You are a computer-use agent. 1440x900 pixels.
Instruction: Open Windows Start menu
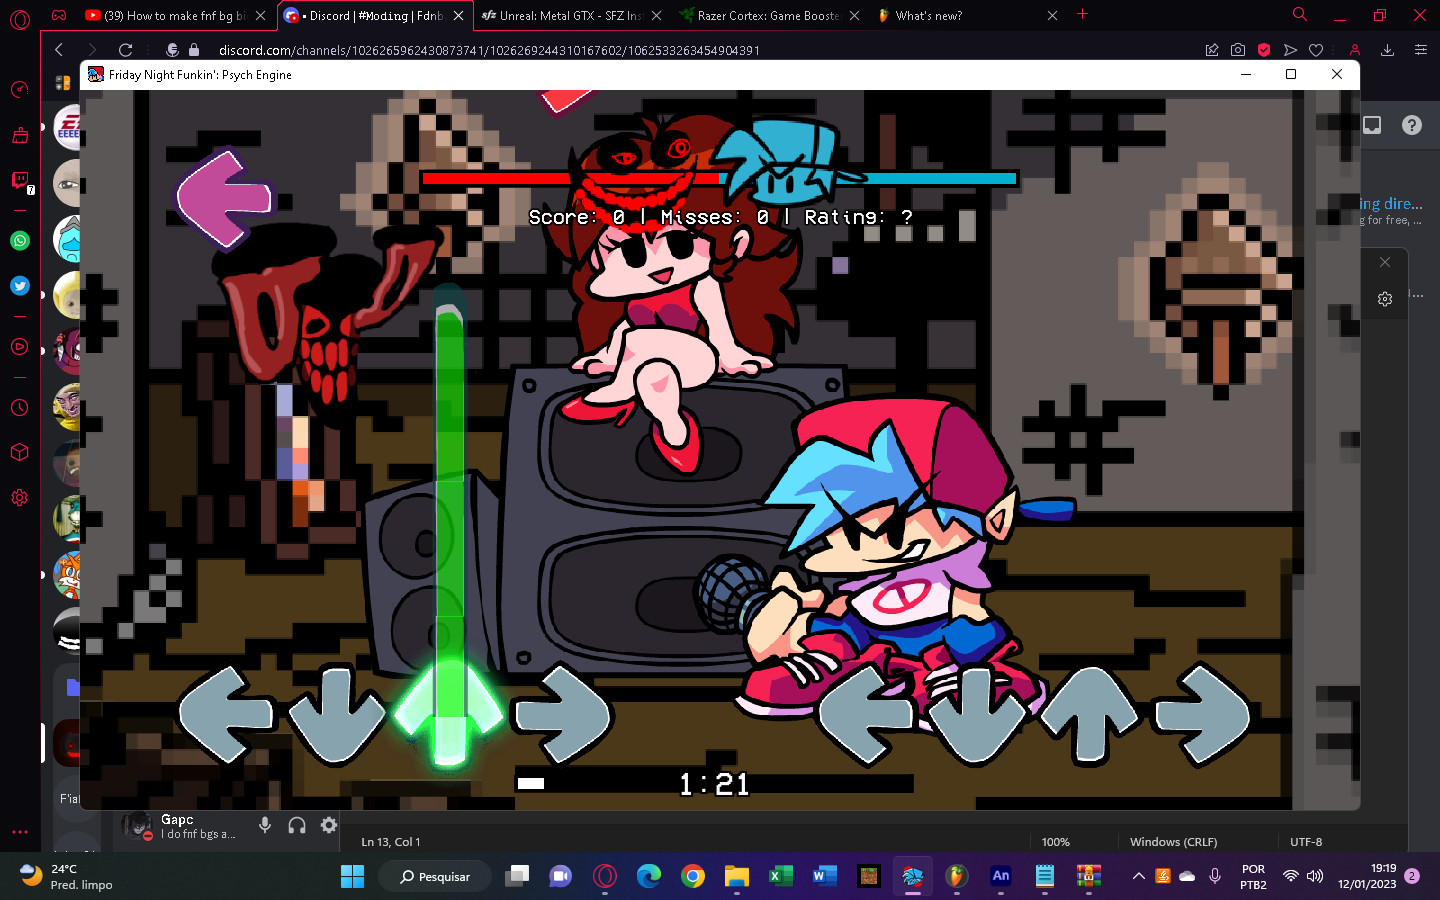pyautogui.click(x=352, y=876)
